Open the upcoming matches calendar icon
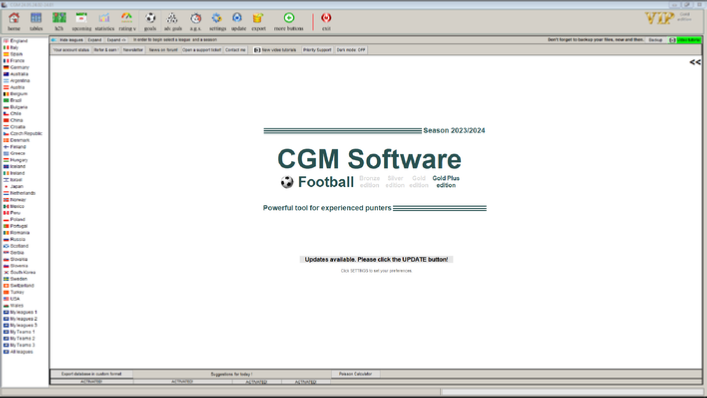 [x=82, y=21]
